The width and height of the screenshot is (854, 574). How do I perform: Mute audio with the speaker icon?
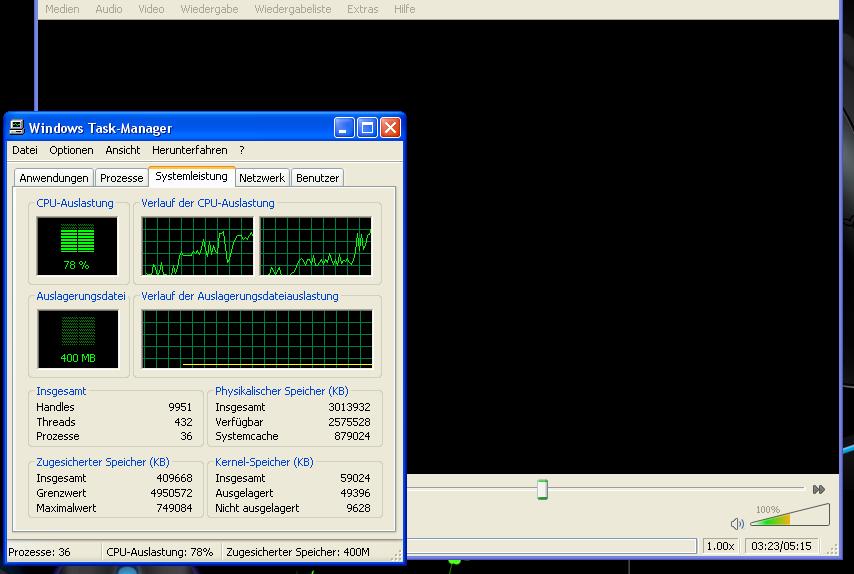737,524
